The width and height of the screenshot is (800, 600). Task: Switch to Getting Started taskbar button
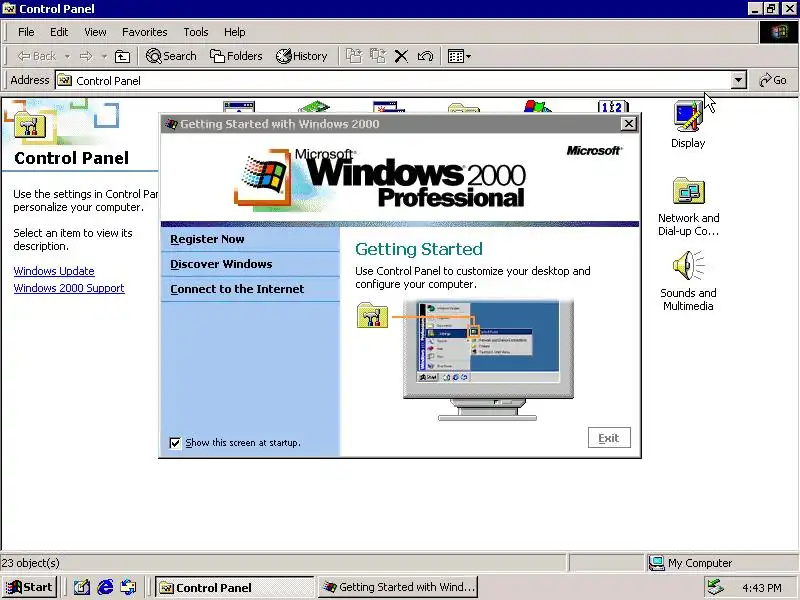pyautogui.click(x=399, y=587)
